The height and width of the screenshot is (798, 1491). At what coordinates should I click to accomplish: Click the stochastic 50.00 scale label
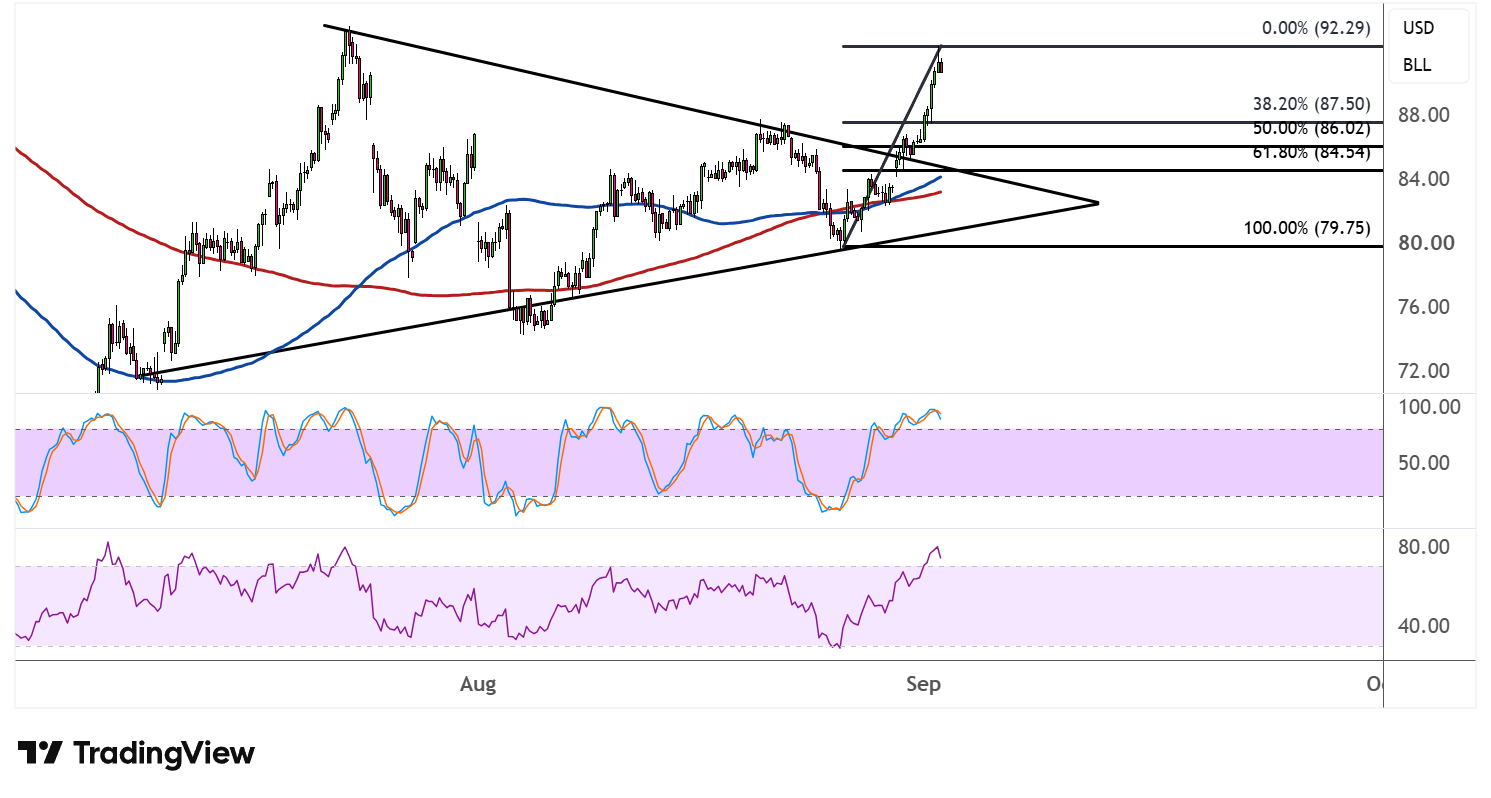pos(1425,463)
